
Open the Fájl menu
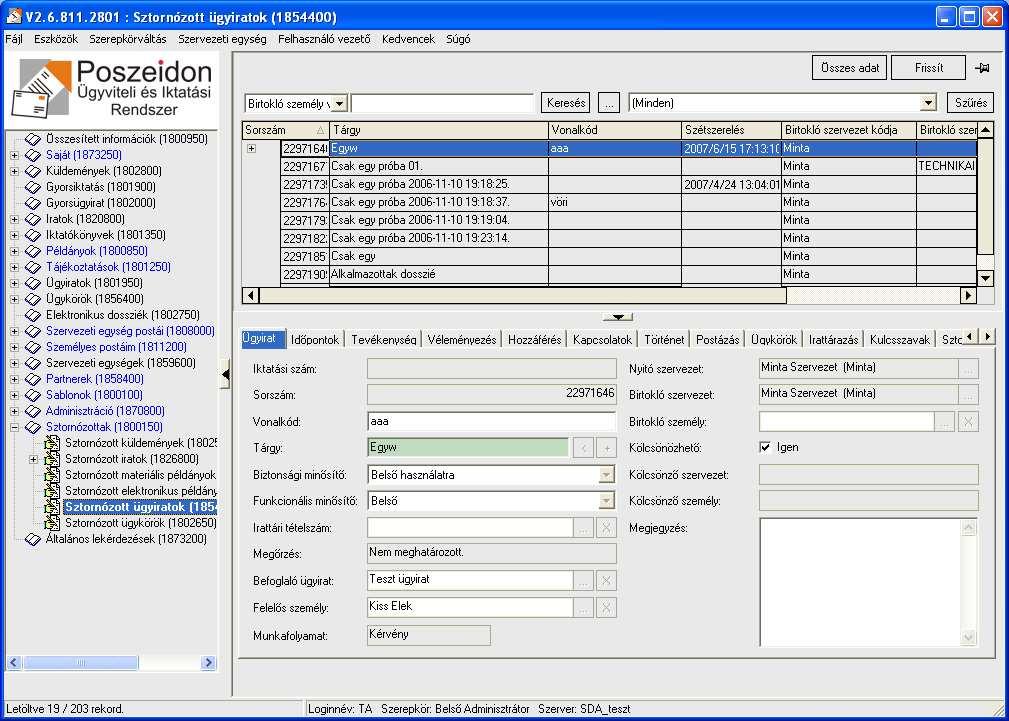(14, 39)
